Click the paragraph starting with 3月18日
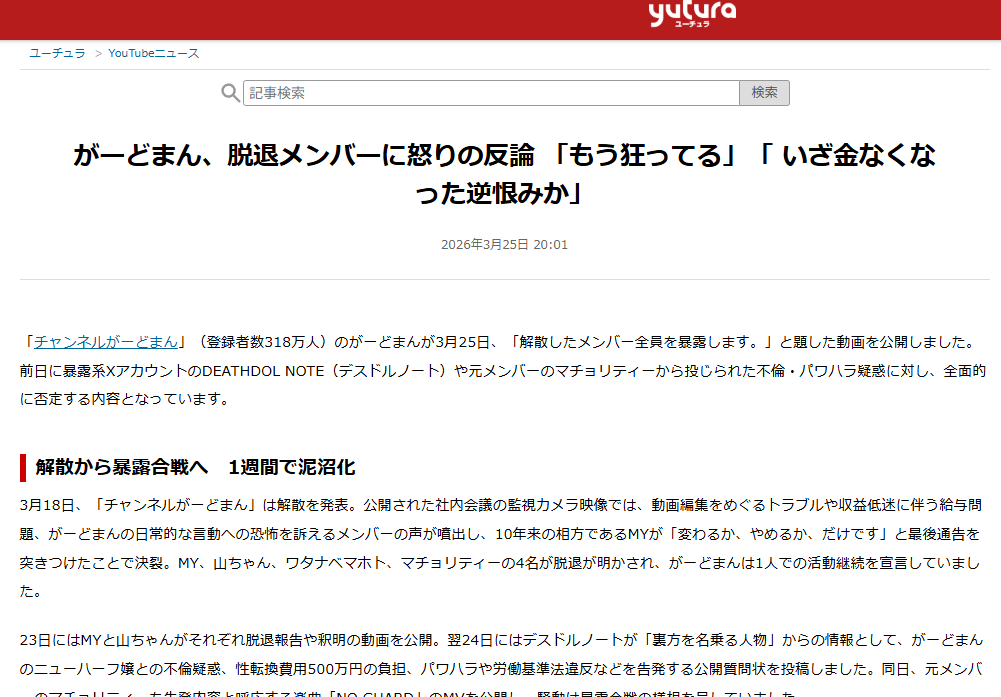This screenshot has height=697, width=1001. pyautogui.click(x=500, y=548)
